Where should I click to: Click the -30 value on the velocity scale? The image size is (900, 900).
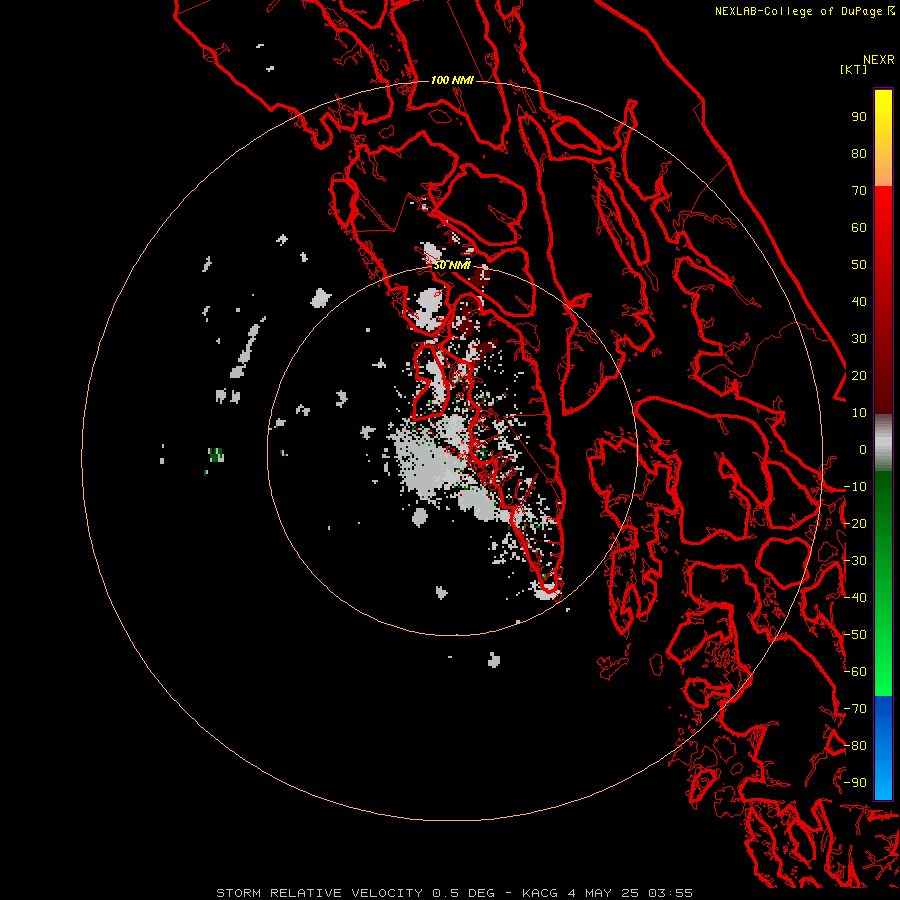click(855, 561)
